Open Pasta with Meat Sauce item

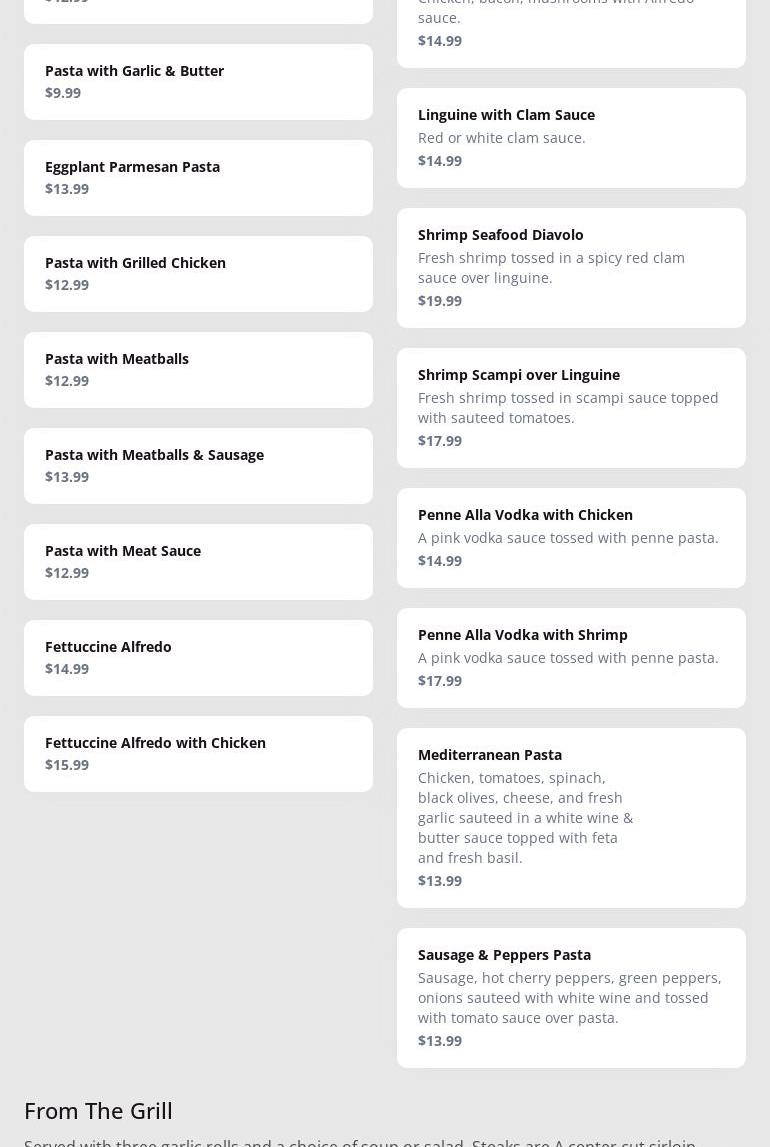coord(198,561)
